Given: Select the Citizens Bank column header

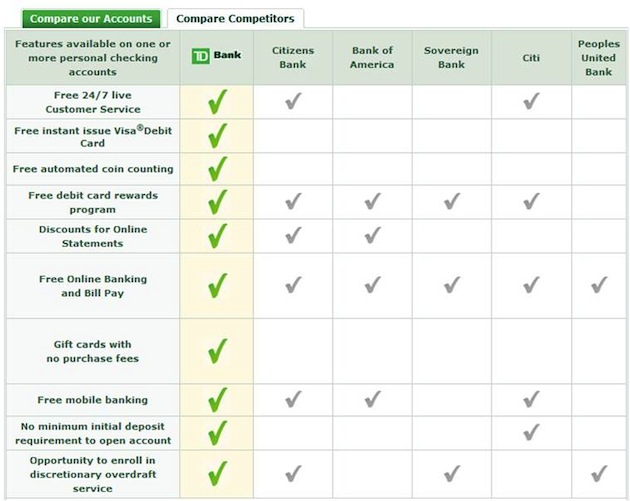Looking at the screenshot, I should 293,57.
